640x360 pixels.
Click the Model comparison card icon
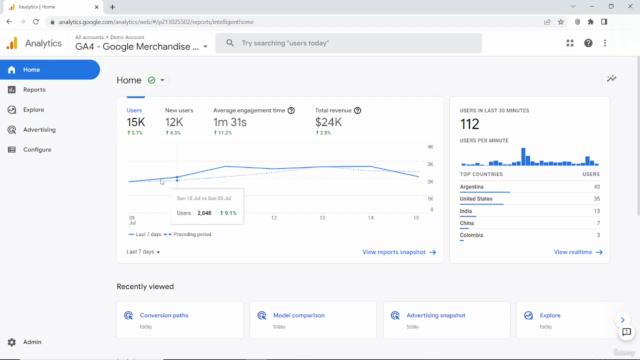262,316
